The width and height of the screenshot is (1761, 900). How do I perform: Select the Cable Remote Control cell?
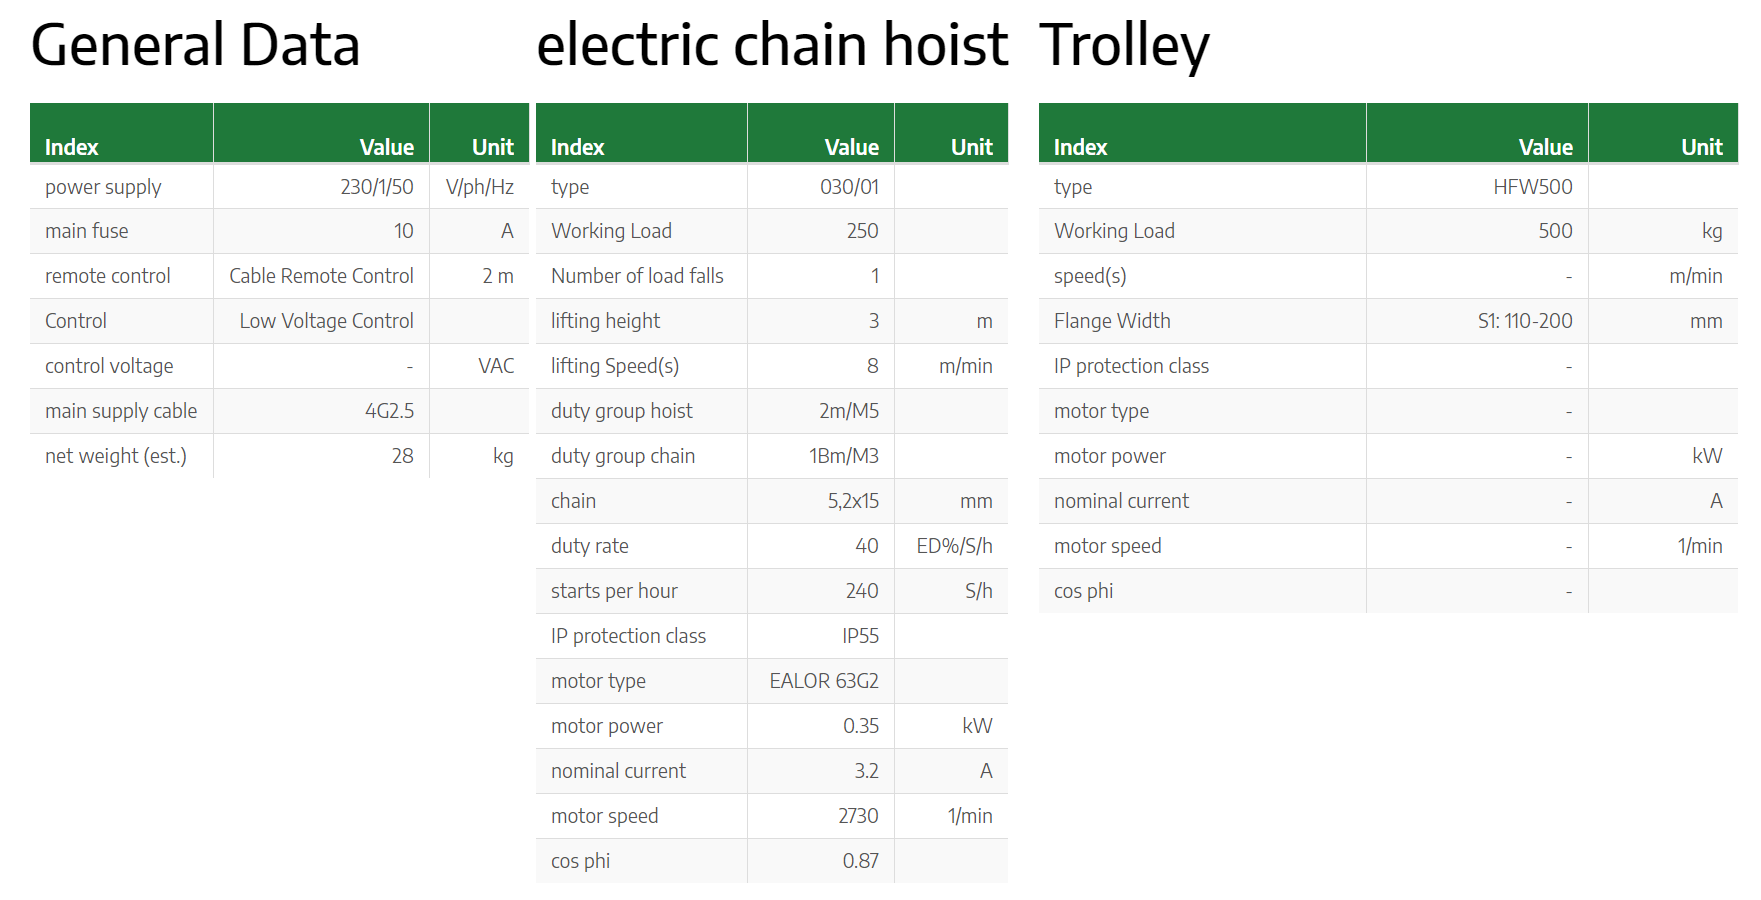coord(321,276)
